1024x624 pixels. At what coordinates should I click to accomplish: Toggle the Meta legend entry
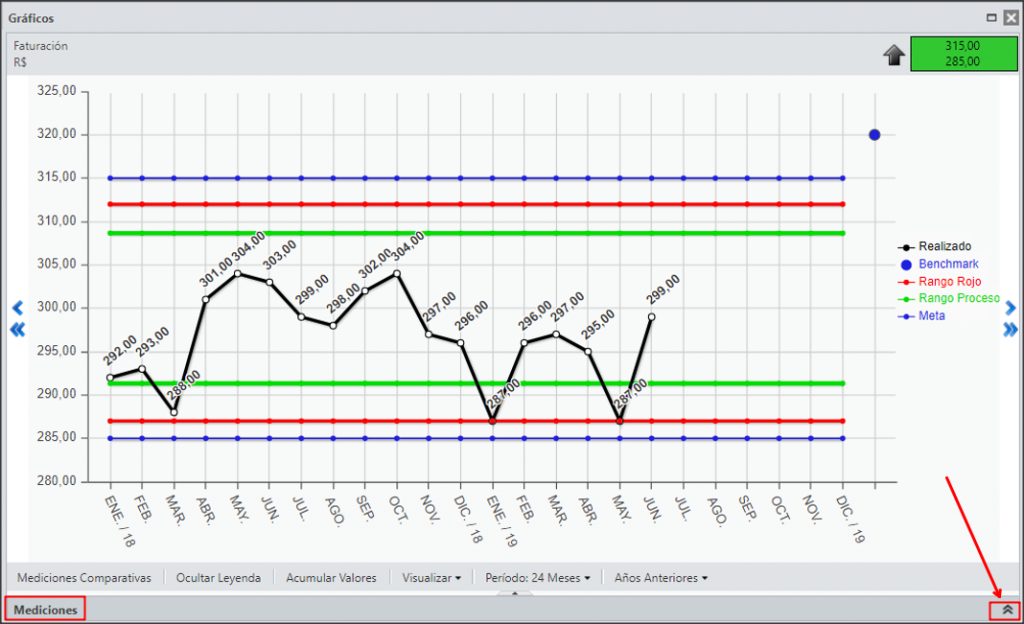[922, 316]
